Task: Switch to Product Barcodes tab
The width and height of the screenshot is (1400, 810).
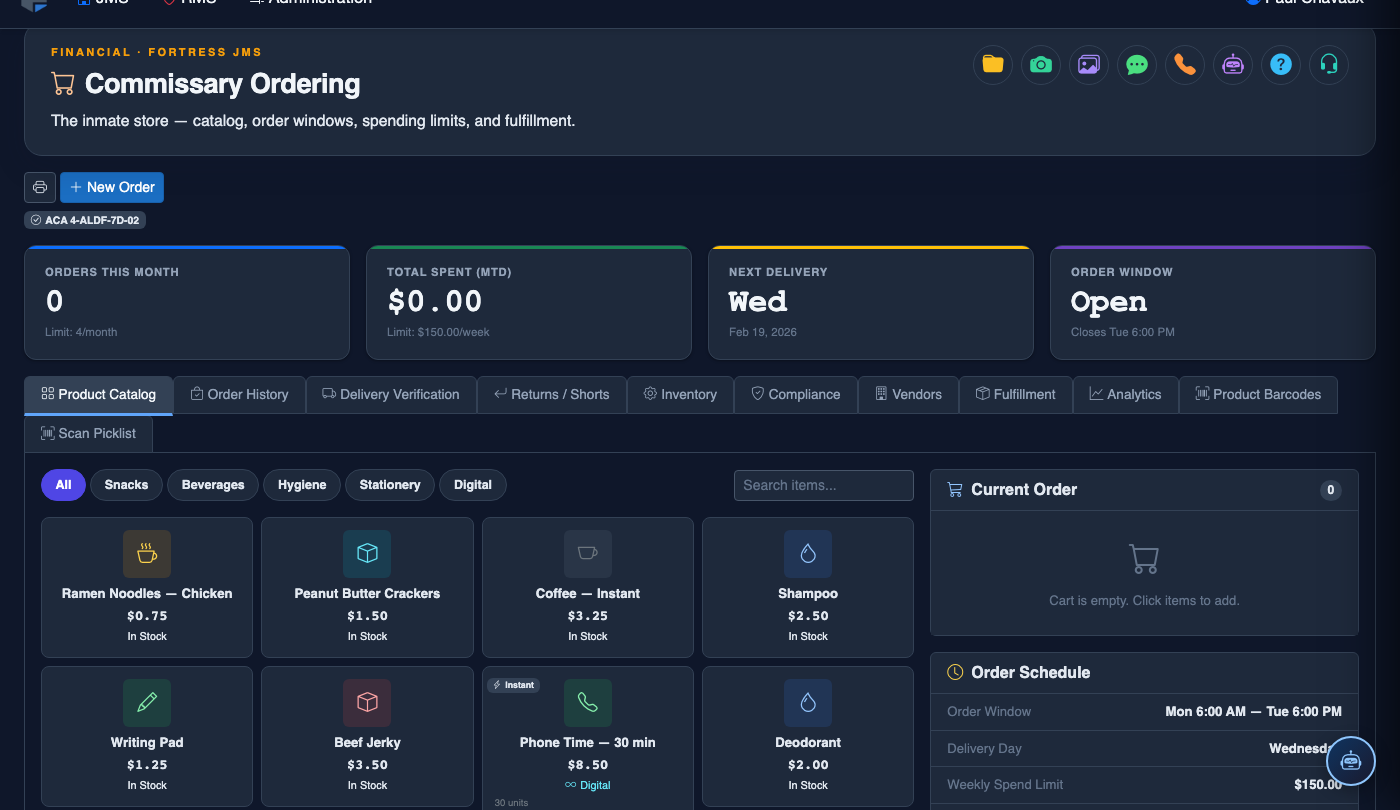Action: (1258, 394)
